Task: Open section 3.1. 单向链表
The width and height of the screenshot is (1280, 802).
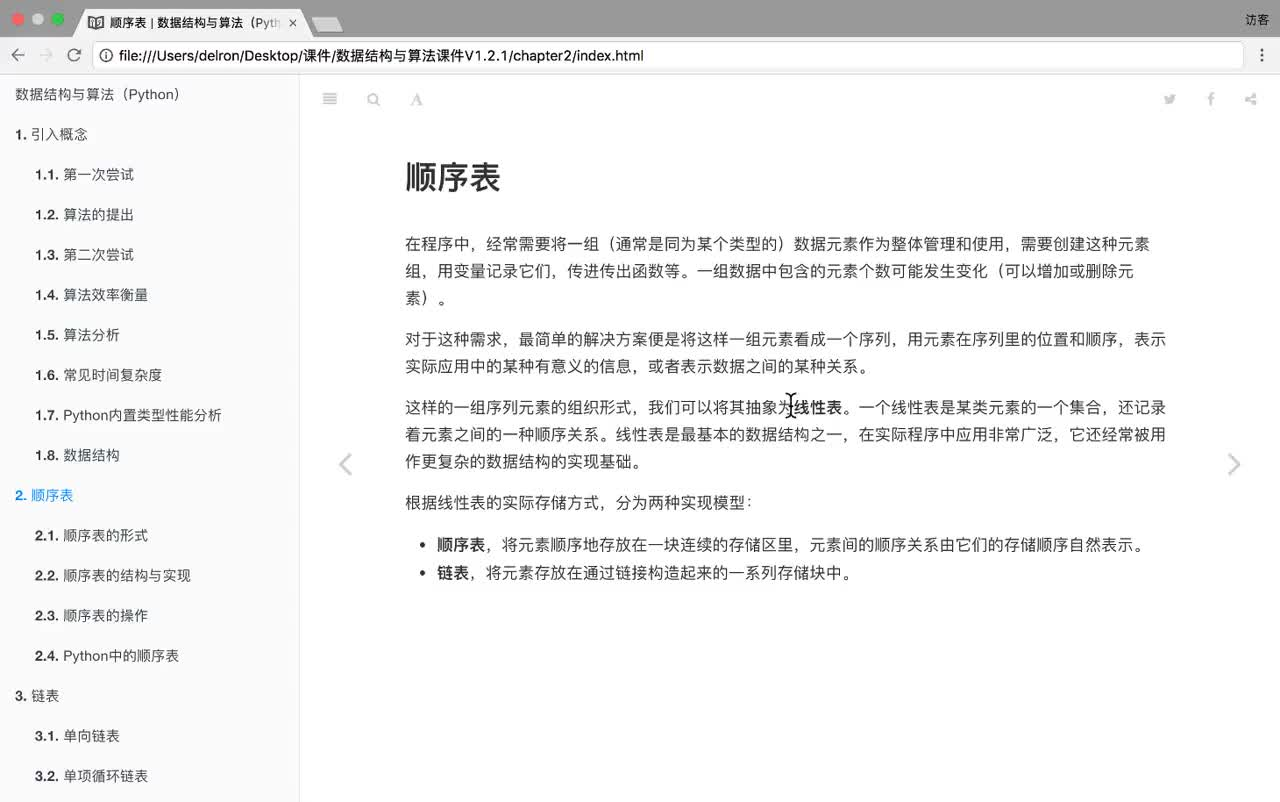Action: tap(77, 735)
